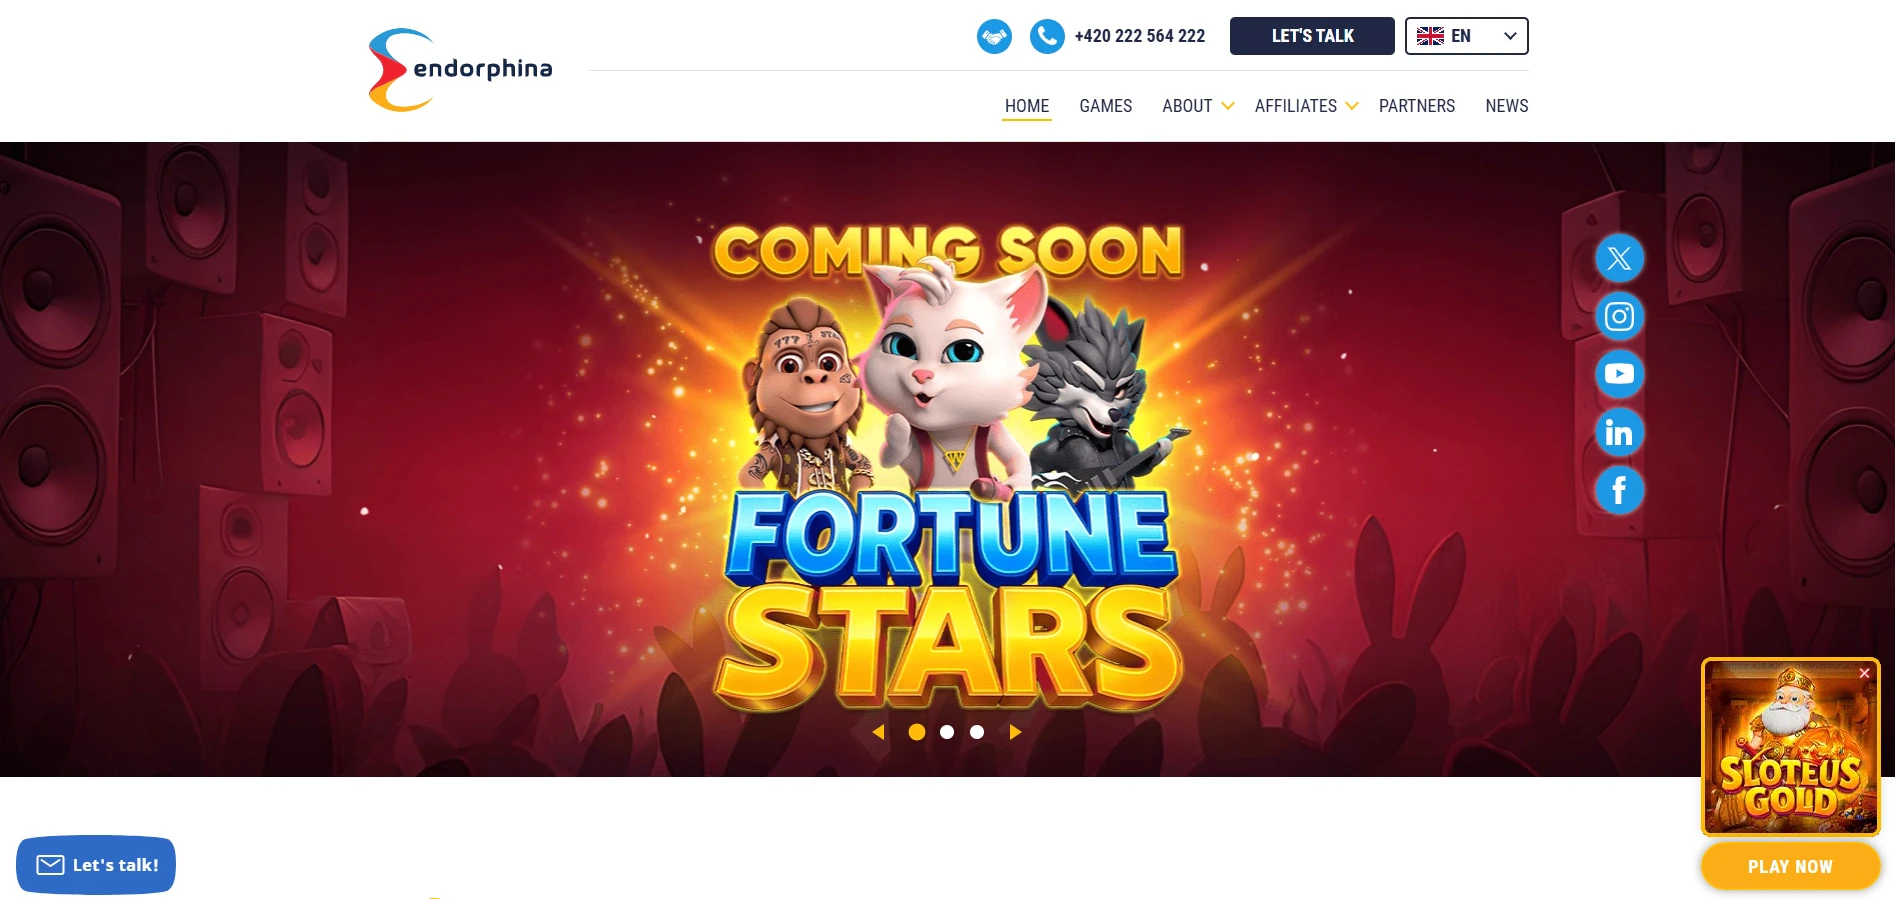Expand the About menu chevron
The width and height of the screenshot is (1895, 899).
tap(1228, 106)
